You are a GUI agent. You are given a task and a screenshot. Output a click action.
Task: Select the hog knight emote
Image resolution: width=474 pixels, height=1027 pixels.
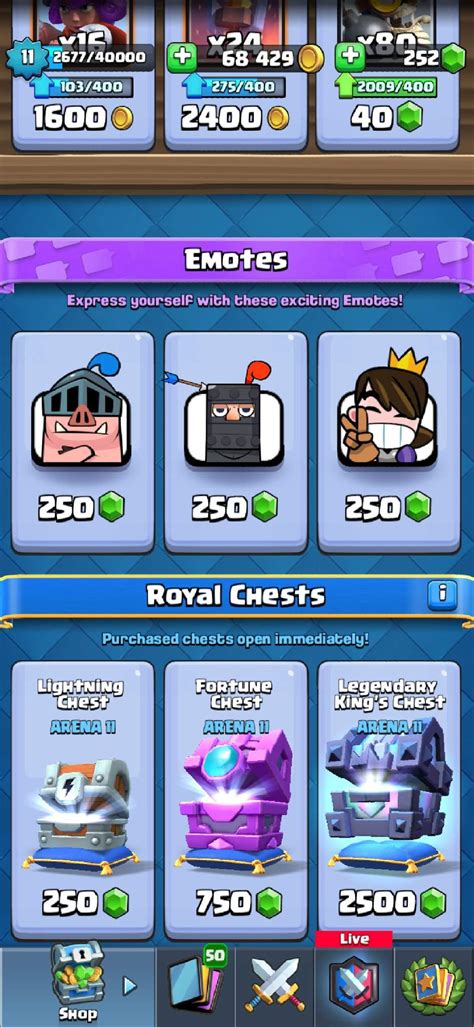[x=83, y=442]
